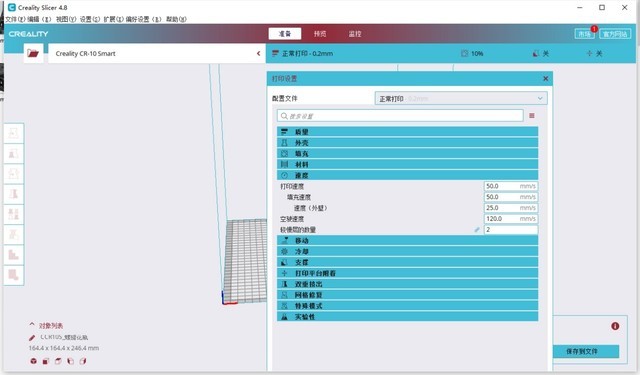Collapse the 对象列表 object list
The width and height of the screenshot is (640, 375).
(x=32, y=325)
